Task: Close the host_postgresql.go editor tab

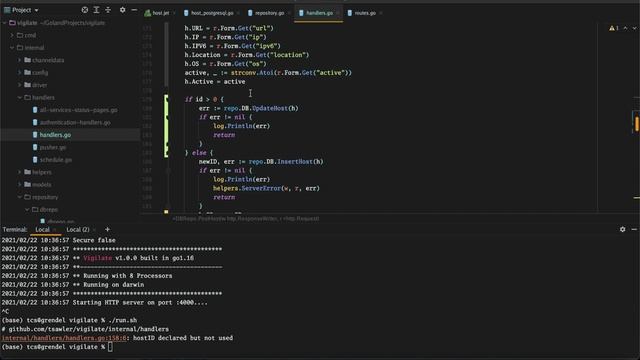Action: point(238,13)
